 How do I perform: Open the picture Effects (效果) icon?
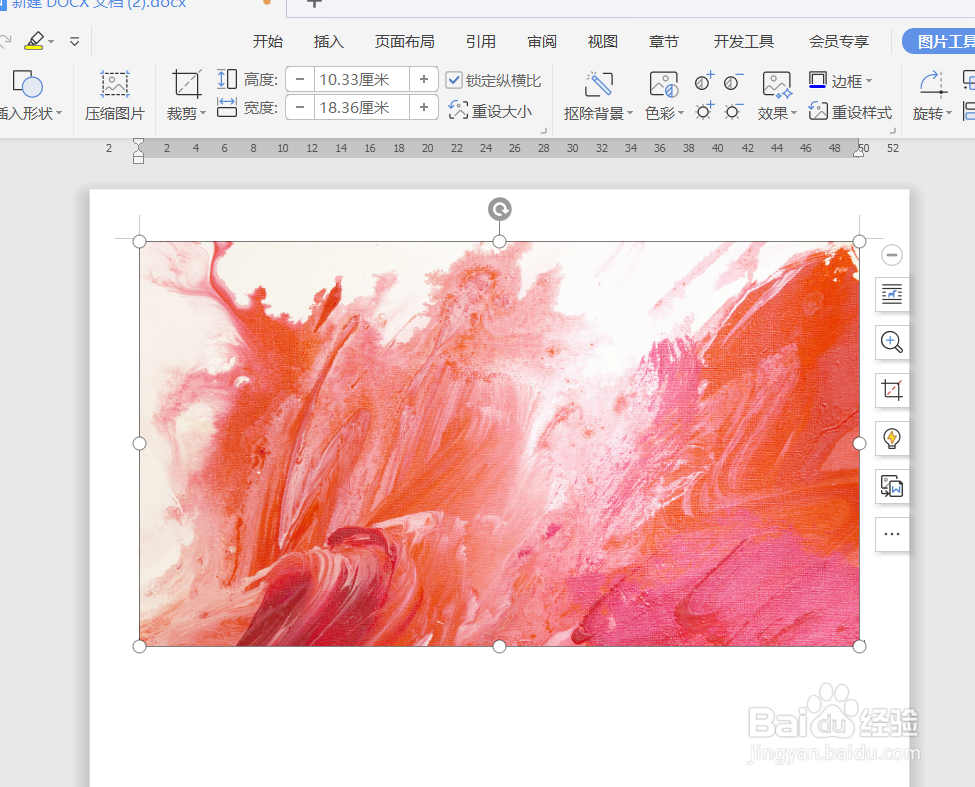777,84
